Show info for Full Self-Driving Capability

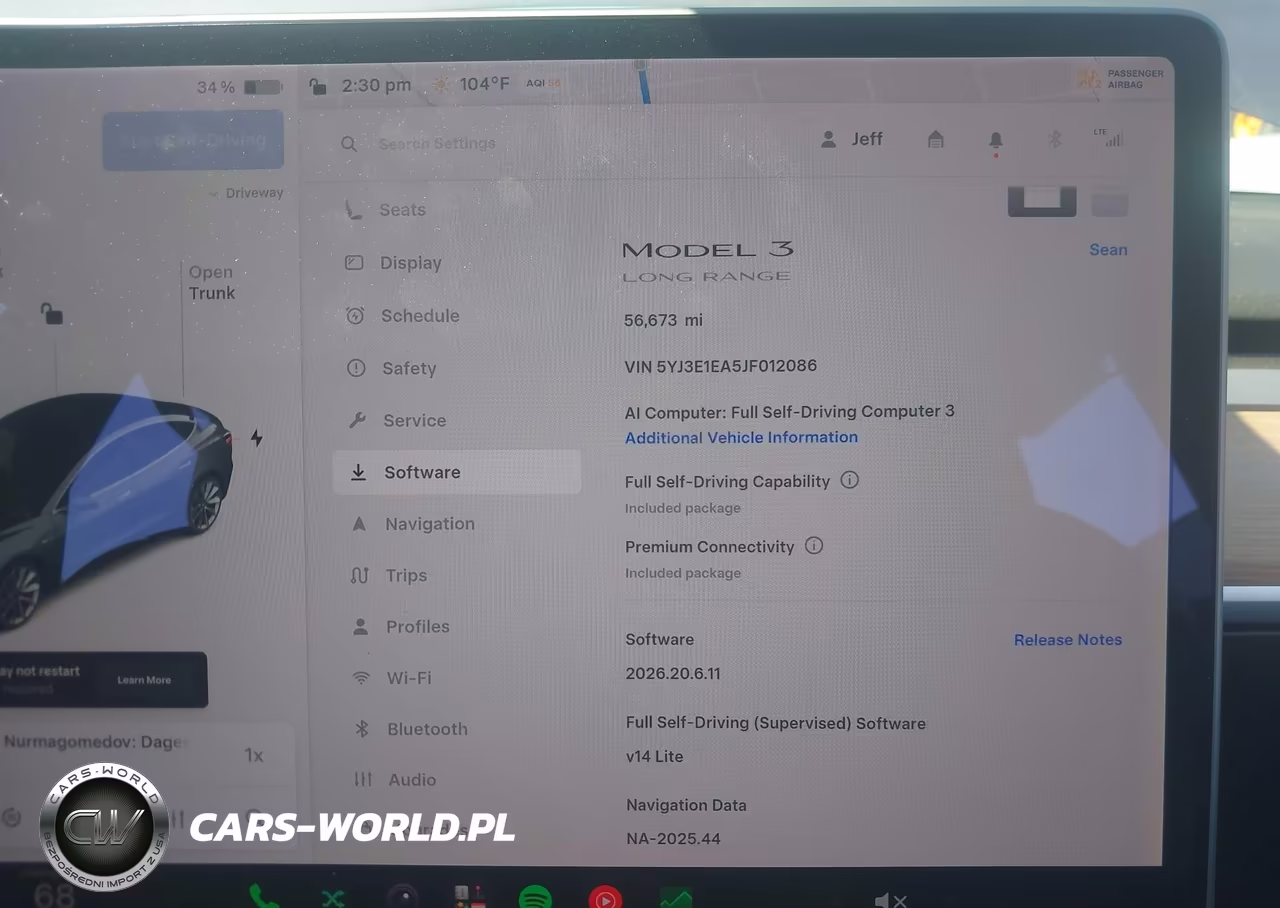click(x=849, y=480)
